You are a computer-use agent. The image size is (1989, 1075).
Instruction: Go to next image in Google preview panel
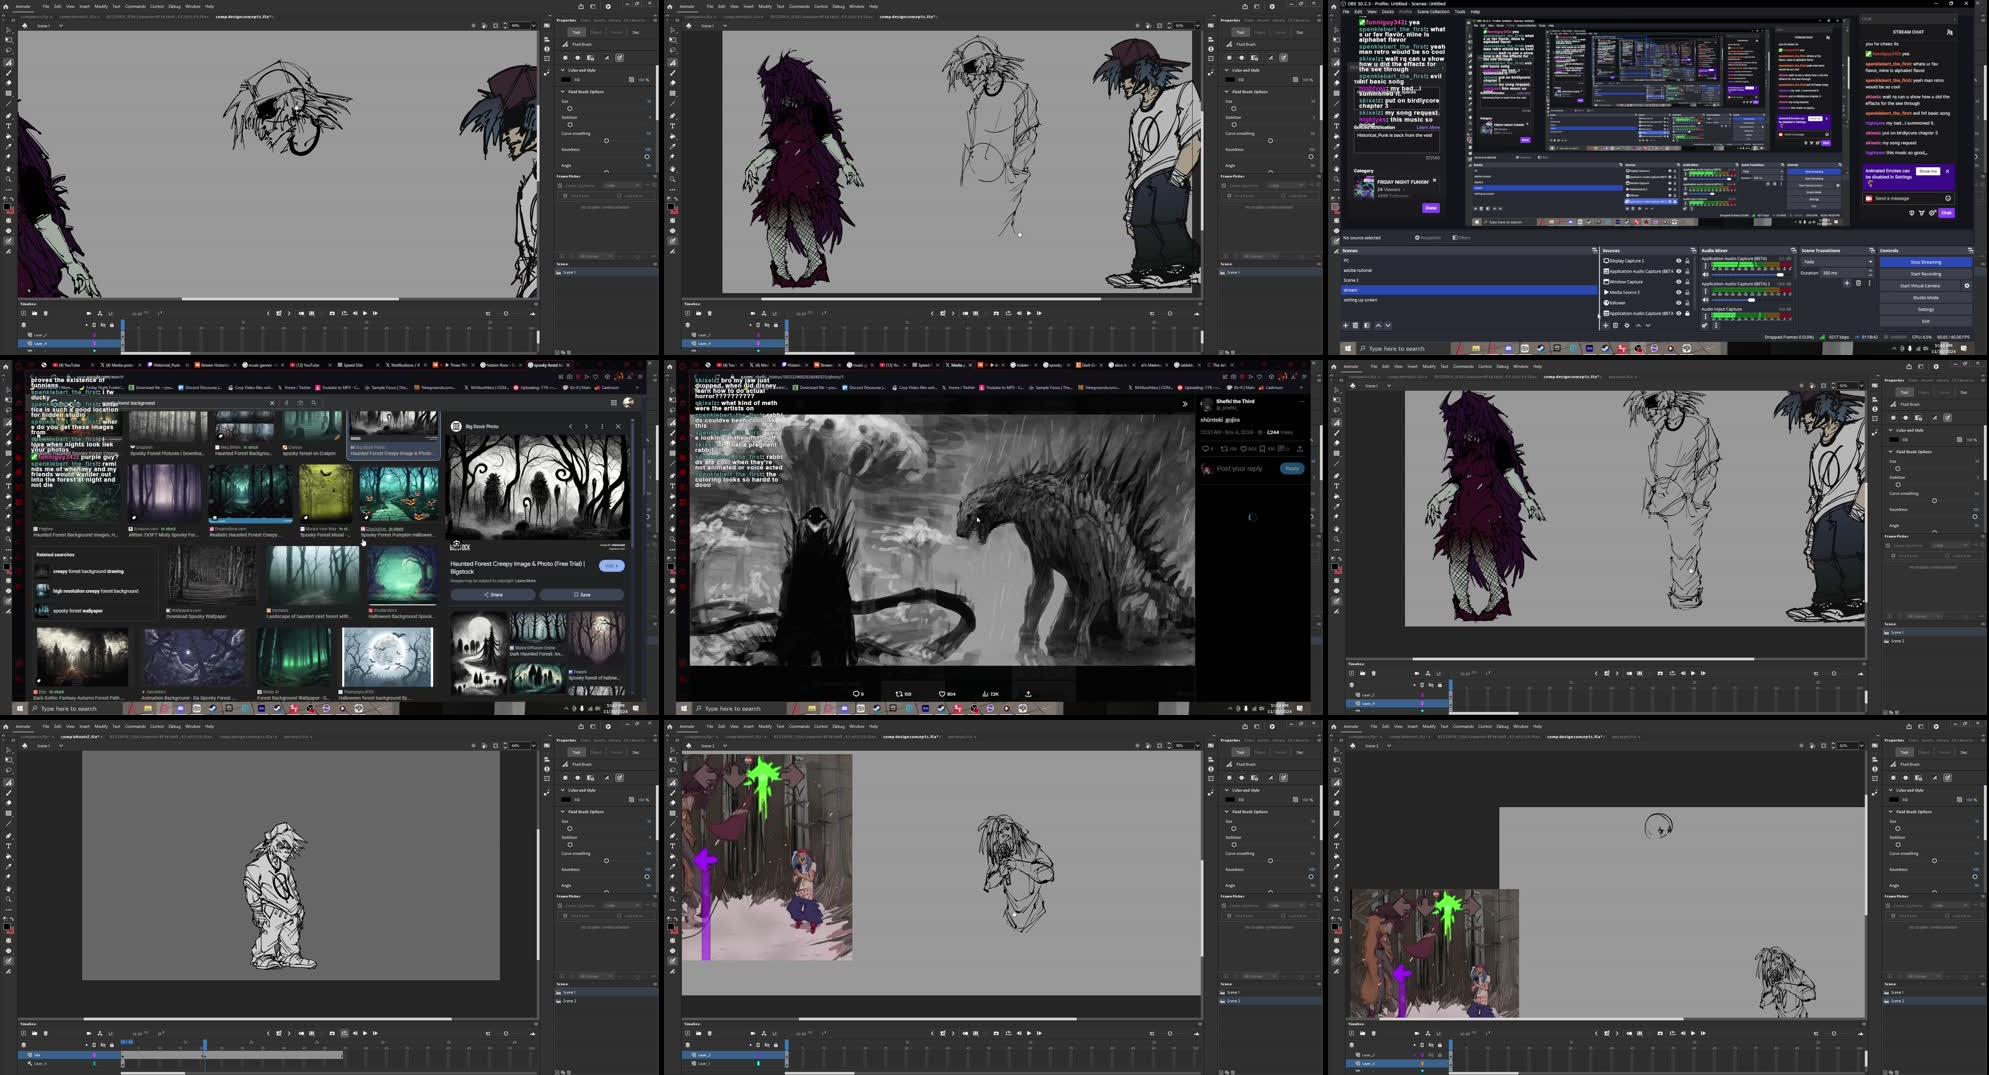(x=586, y=426)
